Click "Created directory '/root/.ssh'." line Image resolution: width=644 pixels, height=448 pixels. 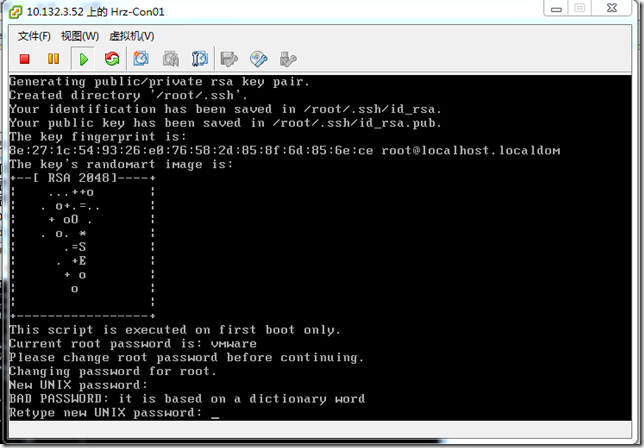pos(128,95)
